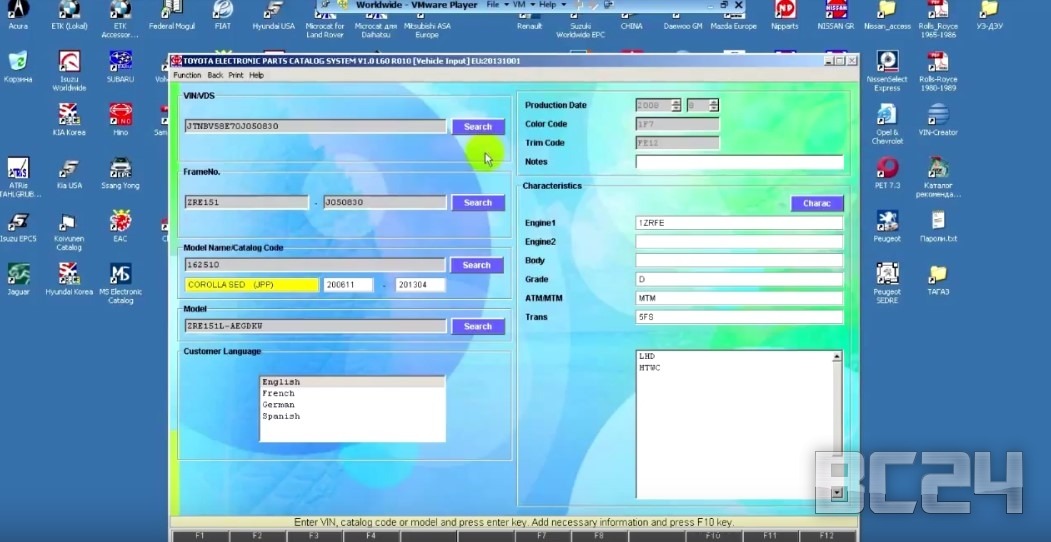
Task: Open the PET 7.3 desktop shortcut
Action: pos(887,168)
